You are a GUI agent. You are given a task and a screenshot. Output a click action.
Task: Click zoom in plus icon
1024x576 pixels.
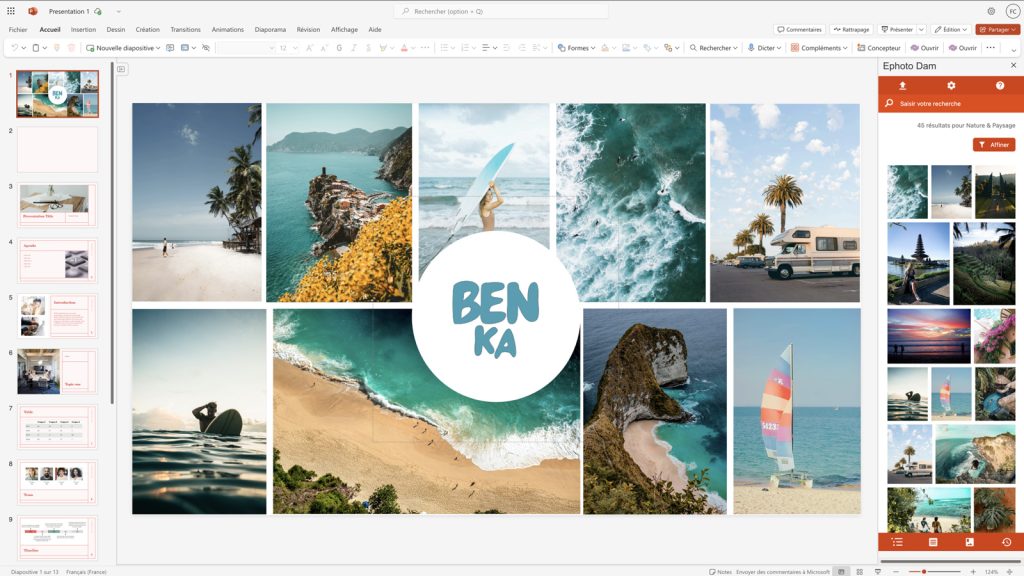click(973, 571)
